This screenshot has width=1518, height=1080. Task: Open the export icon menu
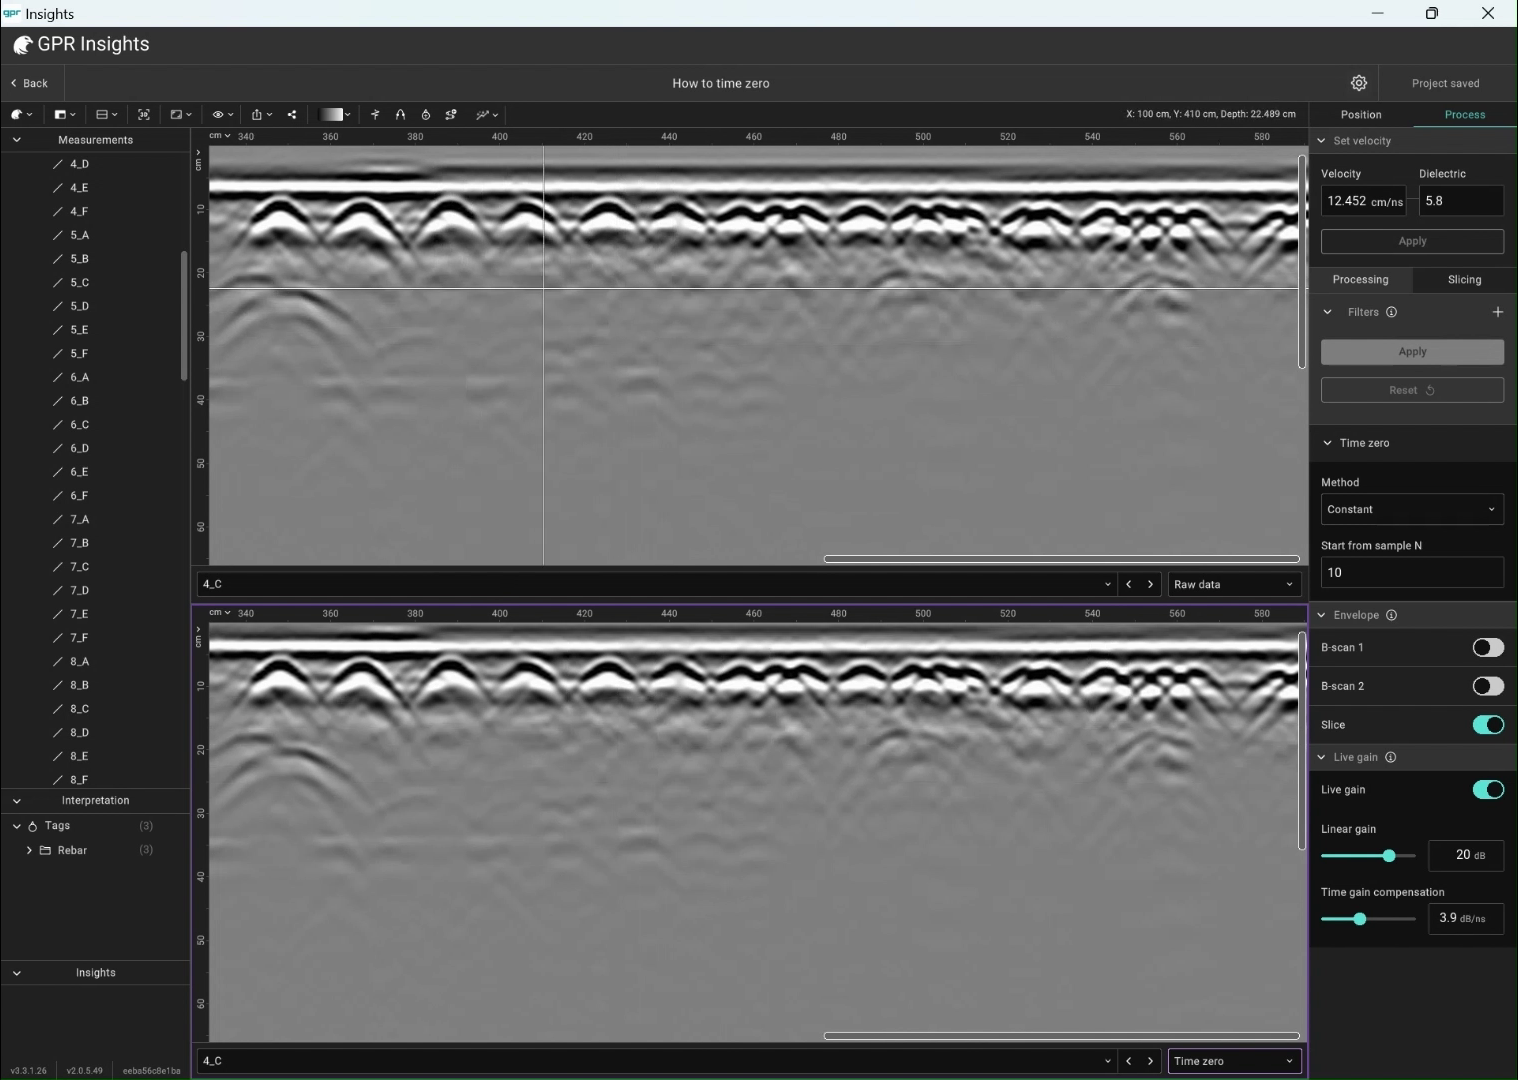(260, 115)
